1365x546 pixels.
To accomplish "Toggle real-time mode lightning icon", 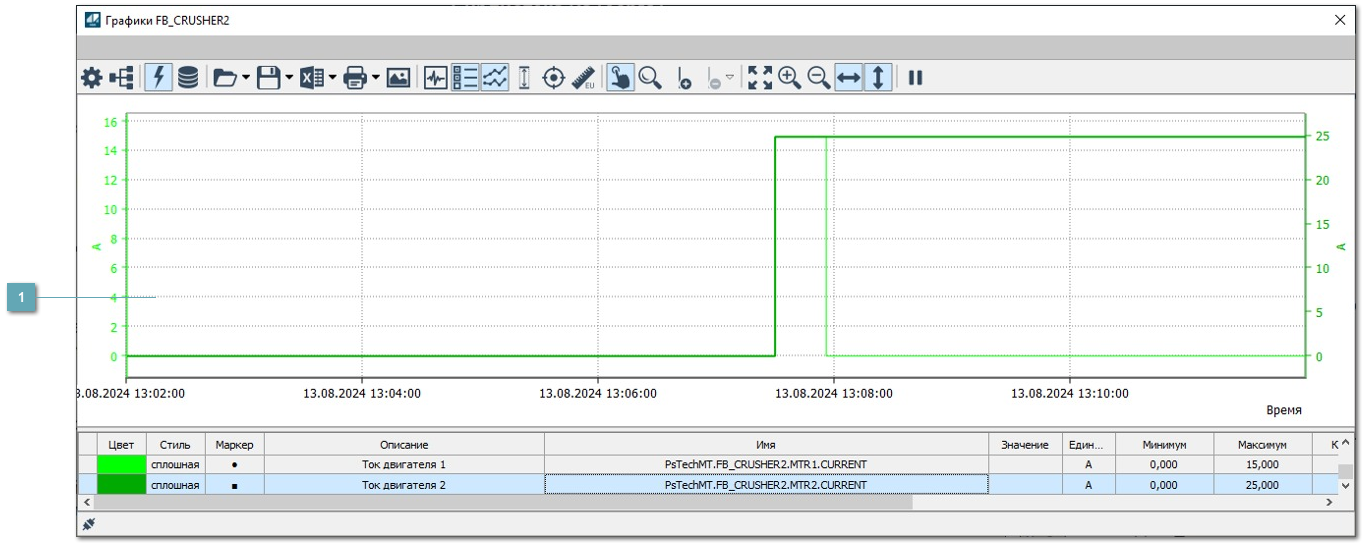I will point(158,78).
